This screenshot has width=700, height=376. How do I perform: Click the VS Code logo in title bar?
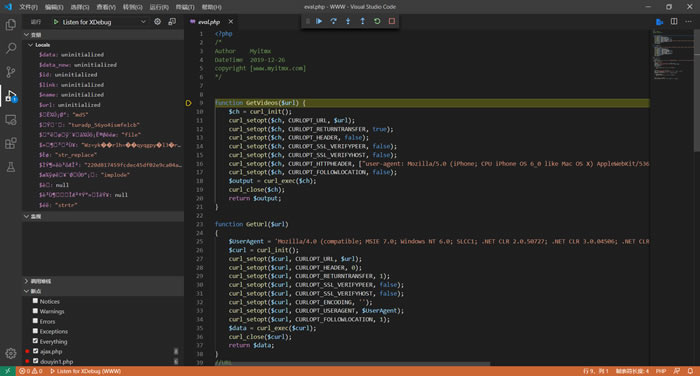[8, 7]
